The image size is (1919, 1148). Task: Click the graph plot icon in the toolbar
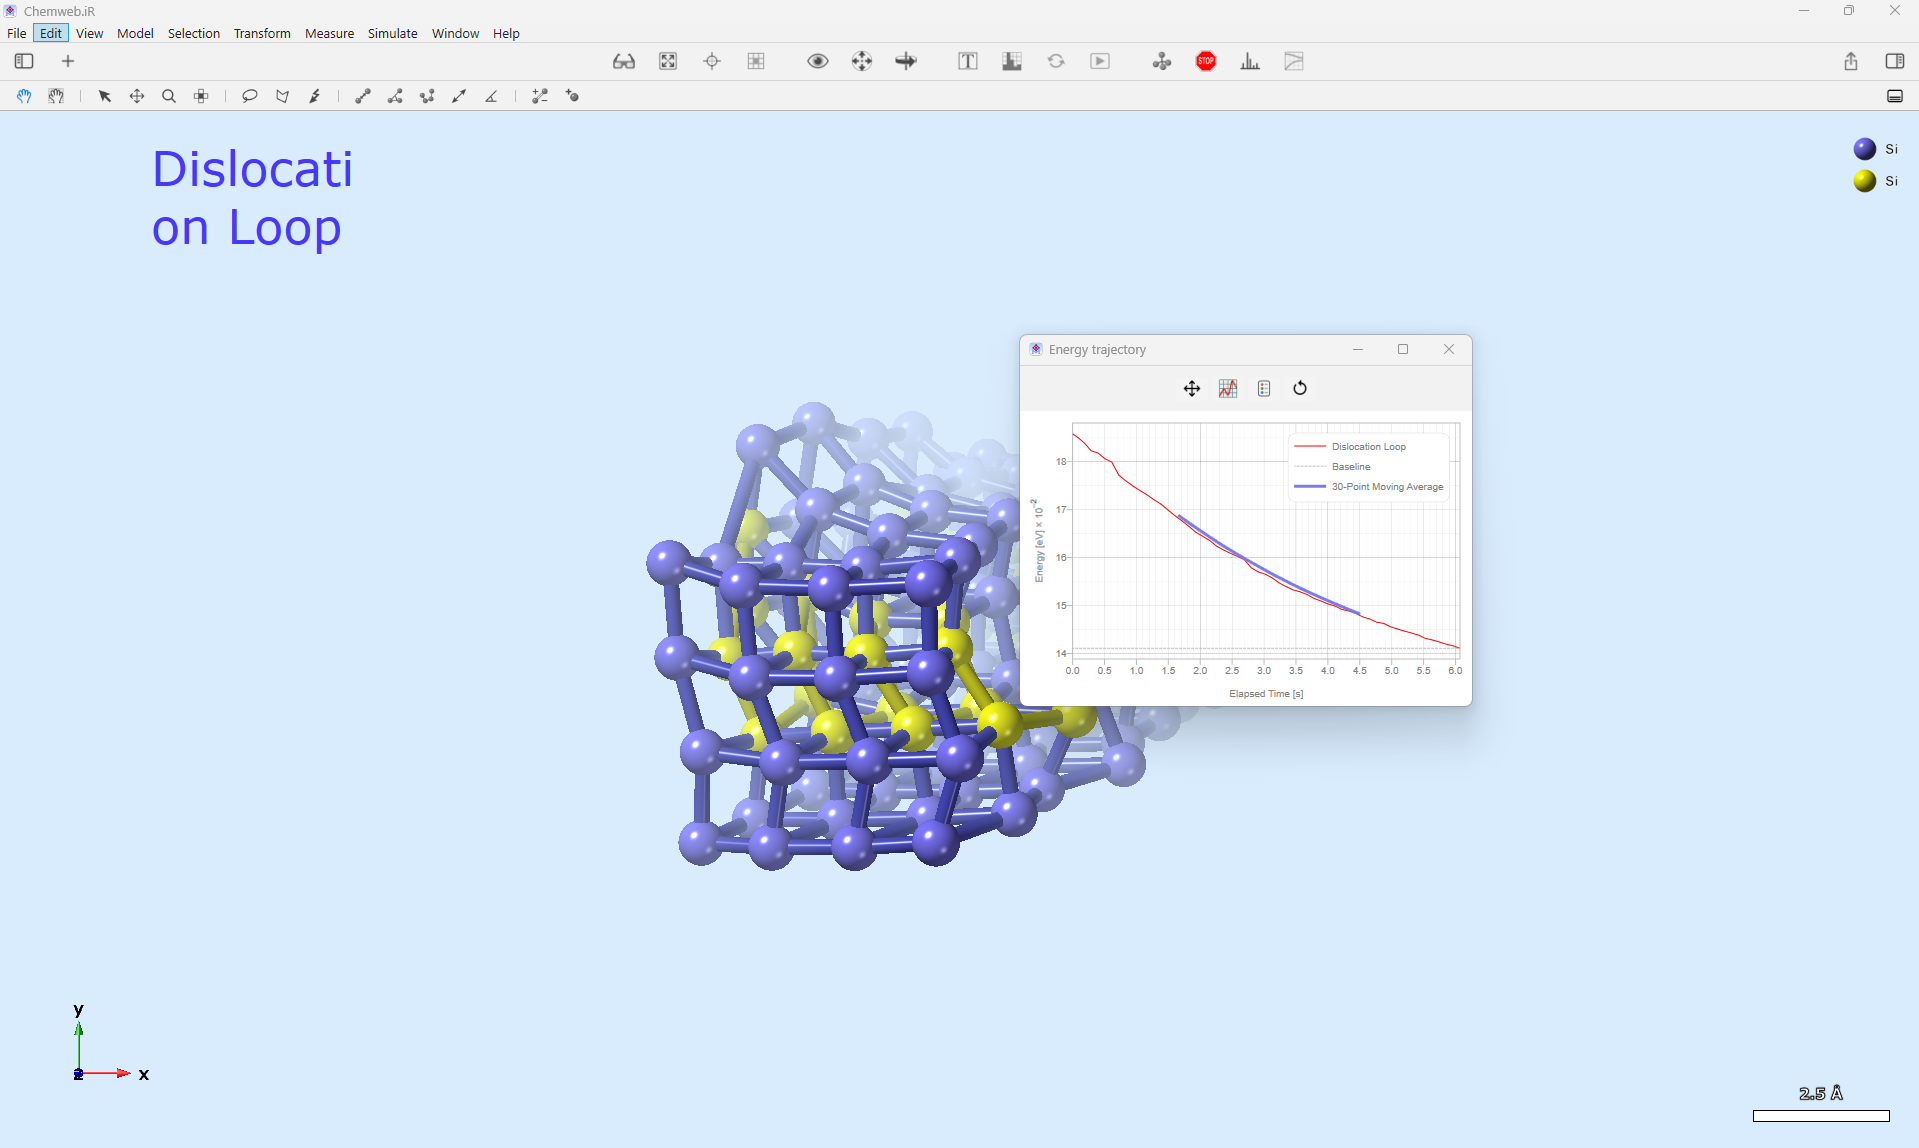click(x=1294, y=61)
